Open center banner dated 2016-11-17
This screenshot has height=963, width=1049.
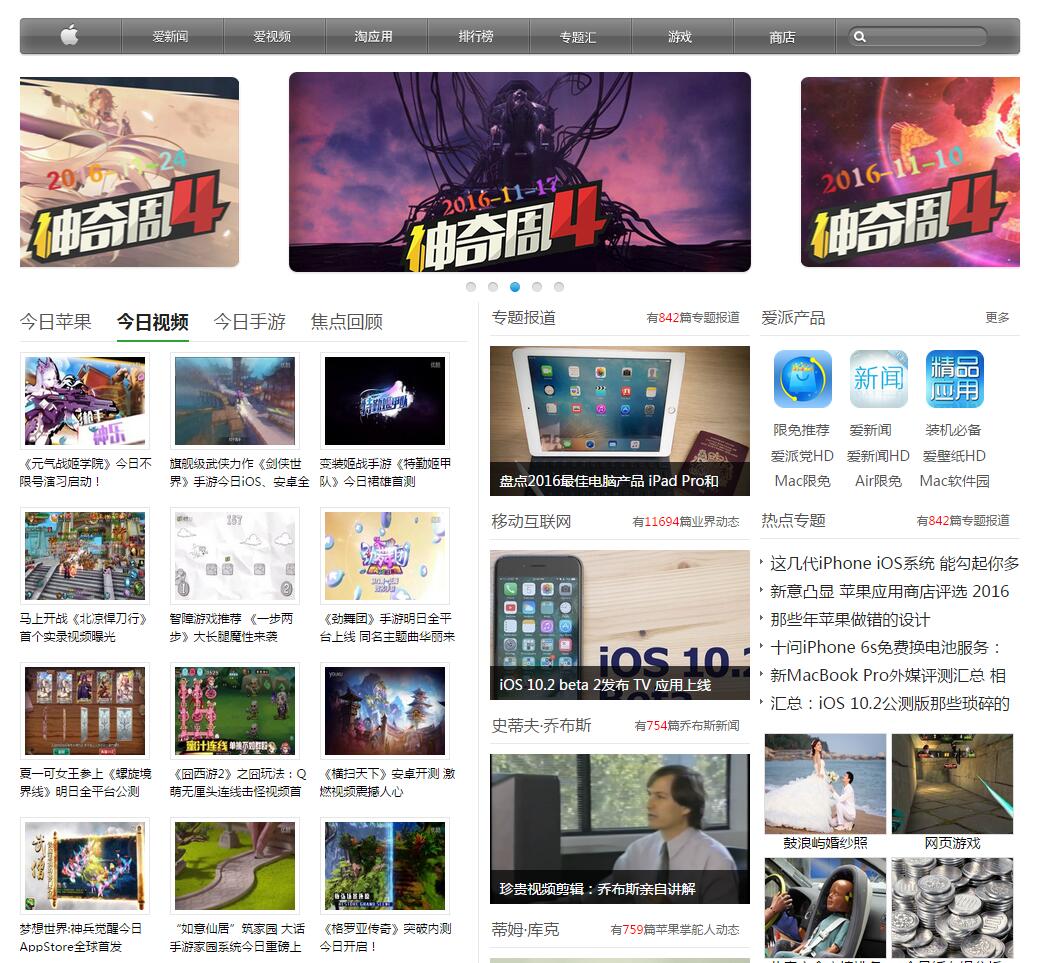click(x=520, y=172)
